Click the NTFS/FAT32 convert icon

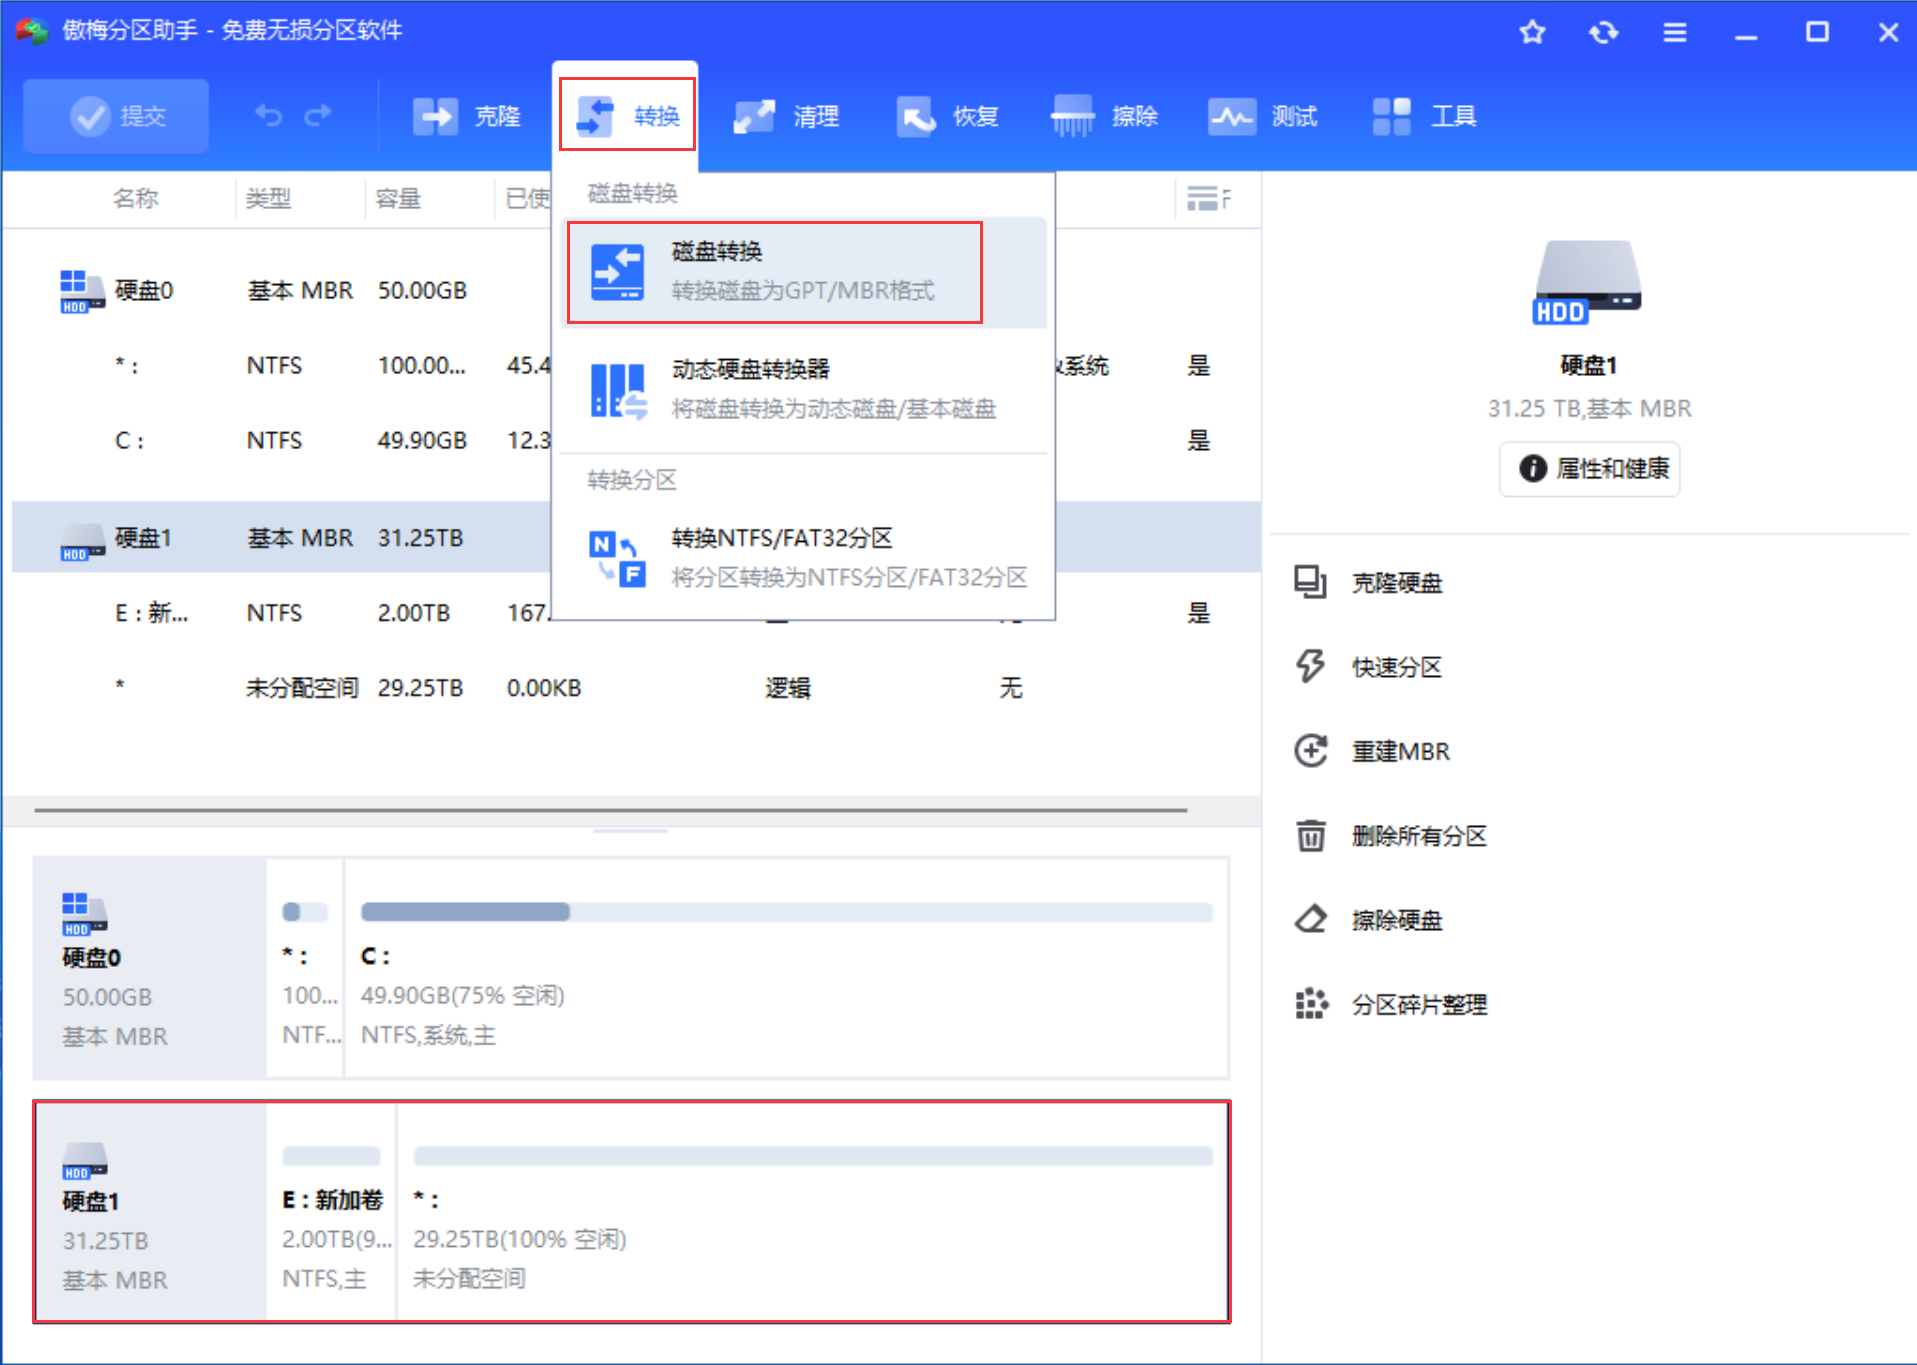click(617, 558)
